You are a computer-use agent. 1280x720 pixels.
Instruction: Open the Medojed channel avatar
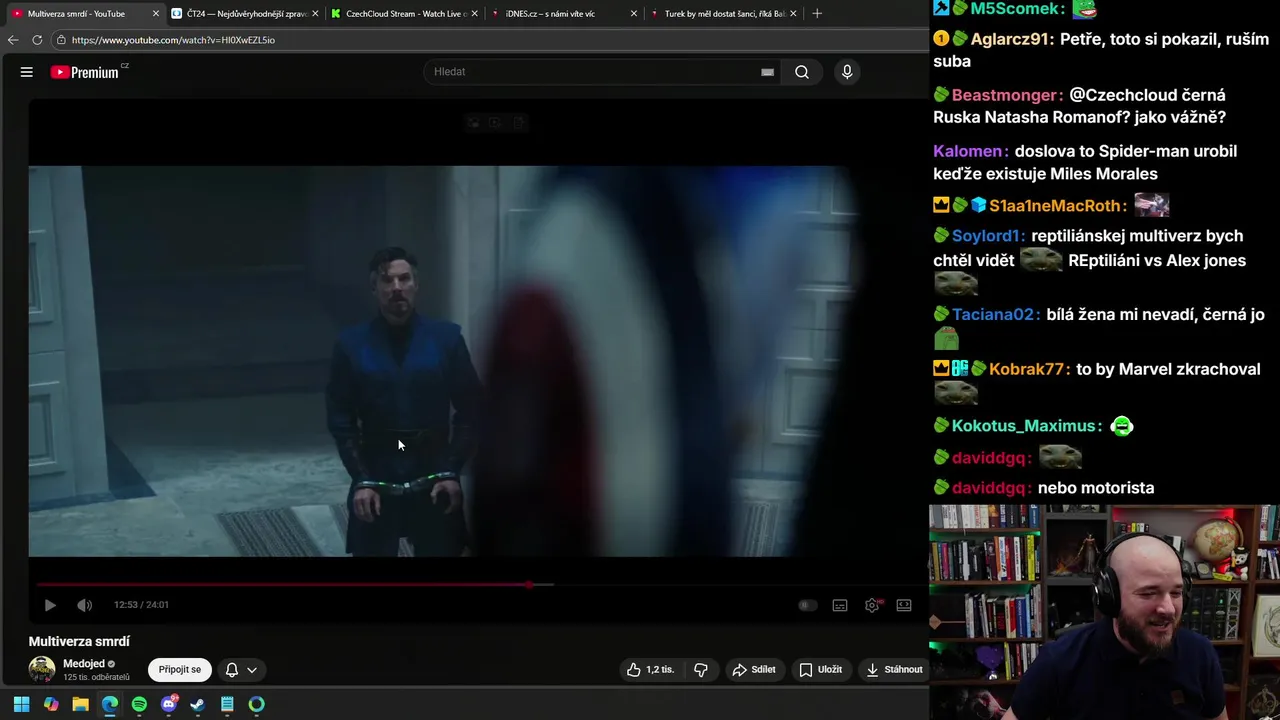(x=42, y=669)
